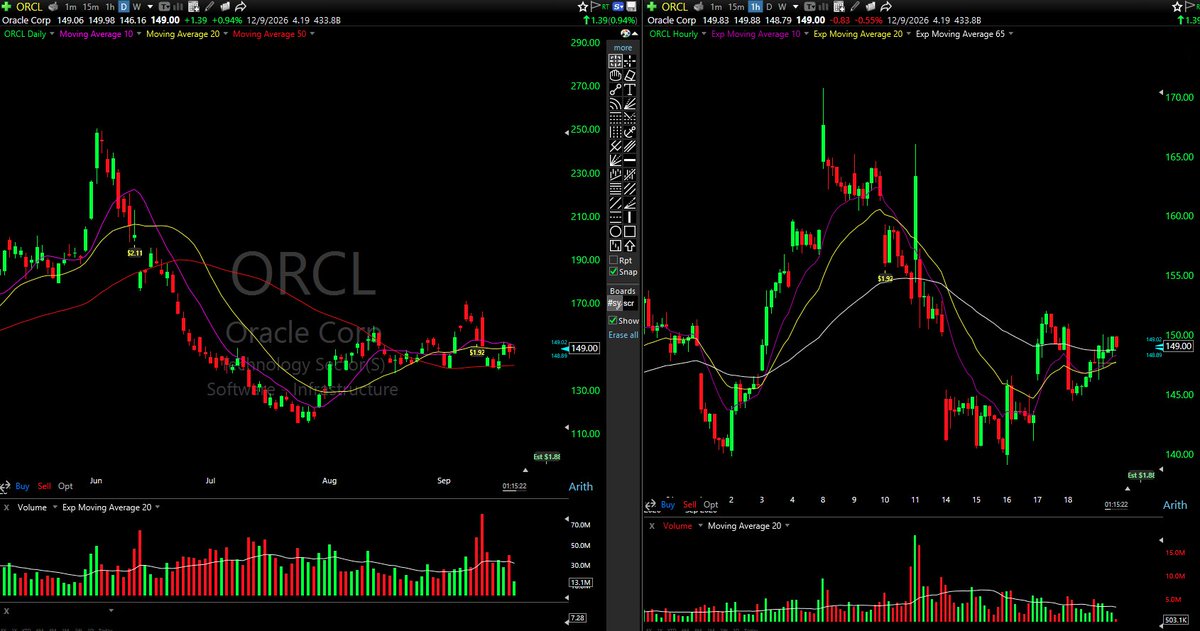
Task: Switch right chart to 15m timeframe
Action: coord(736,7)
